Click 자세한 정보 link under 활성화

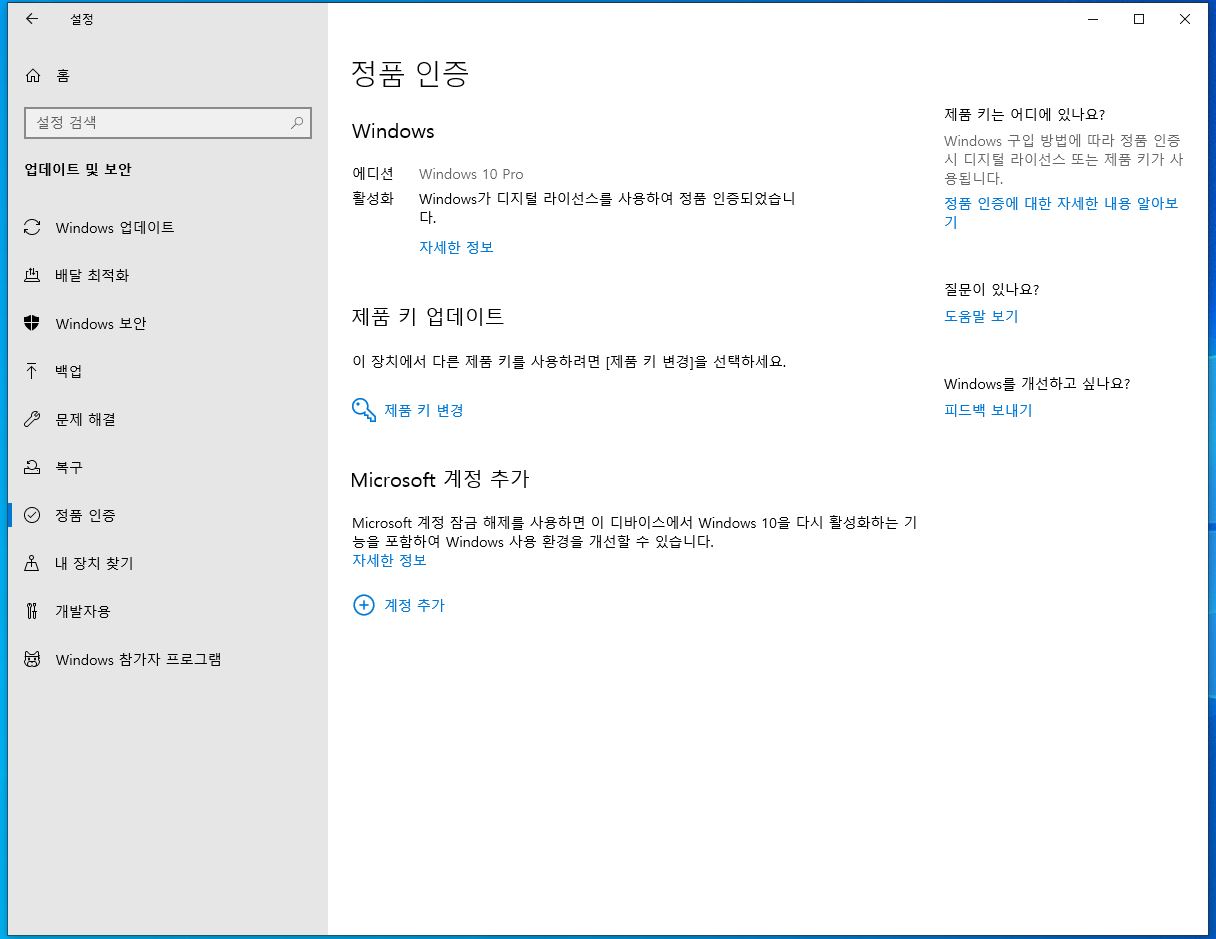coord(456,247)
